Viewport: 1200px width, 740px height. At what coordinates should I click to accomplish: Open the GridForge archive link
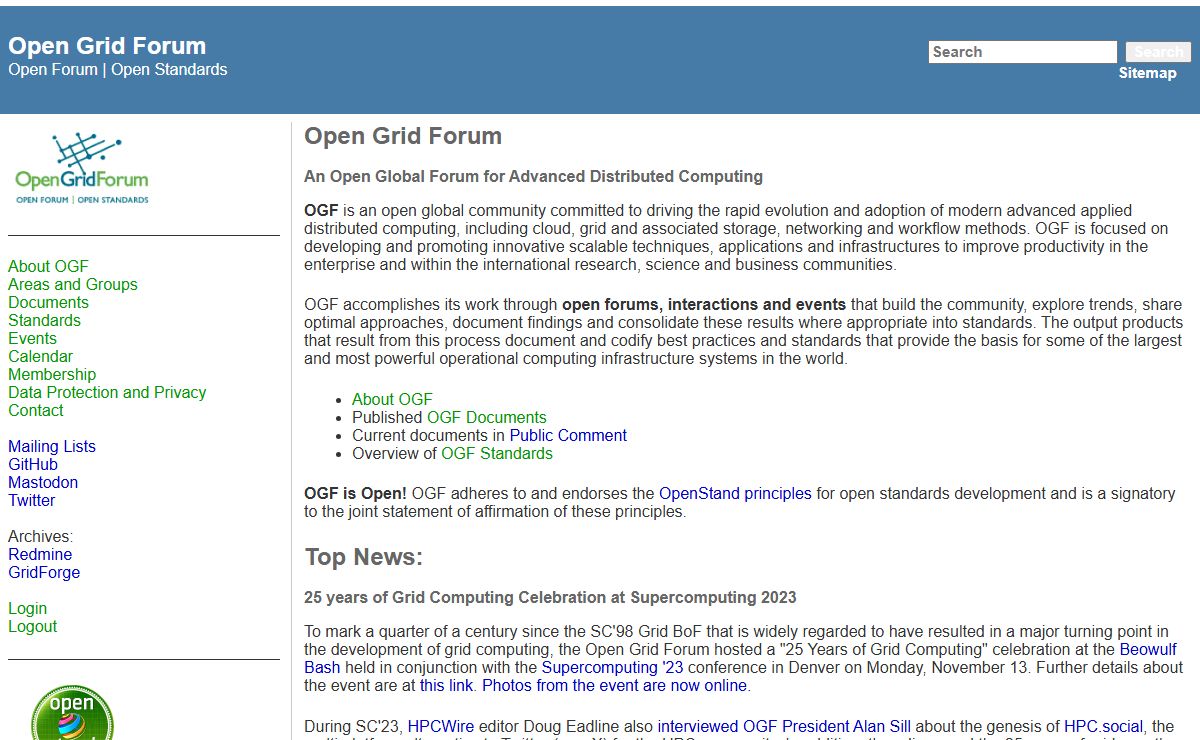pos(44,572)
